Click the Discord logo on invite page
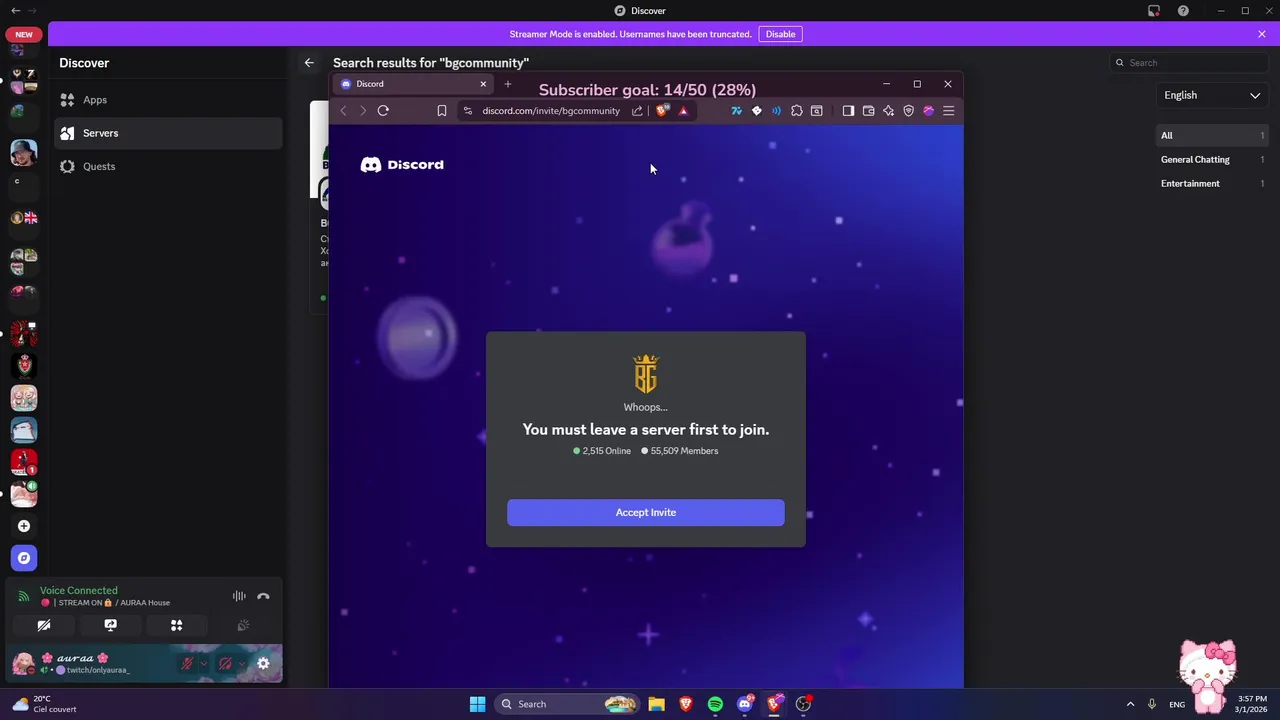The height and width of the screenshot is (720, 1280). pos(402,165)
